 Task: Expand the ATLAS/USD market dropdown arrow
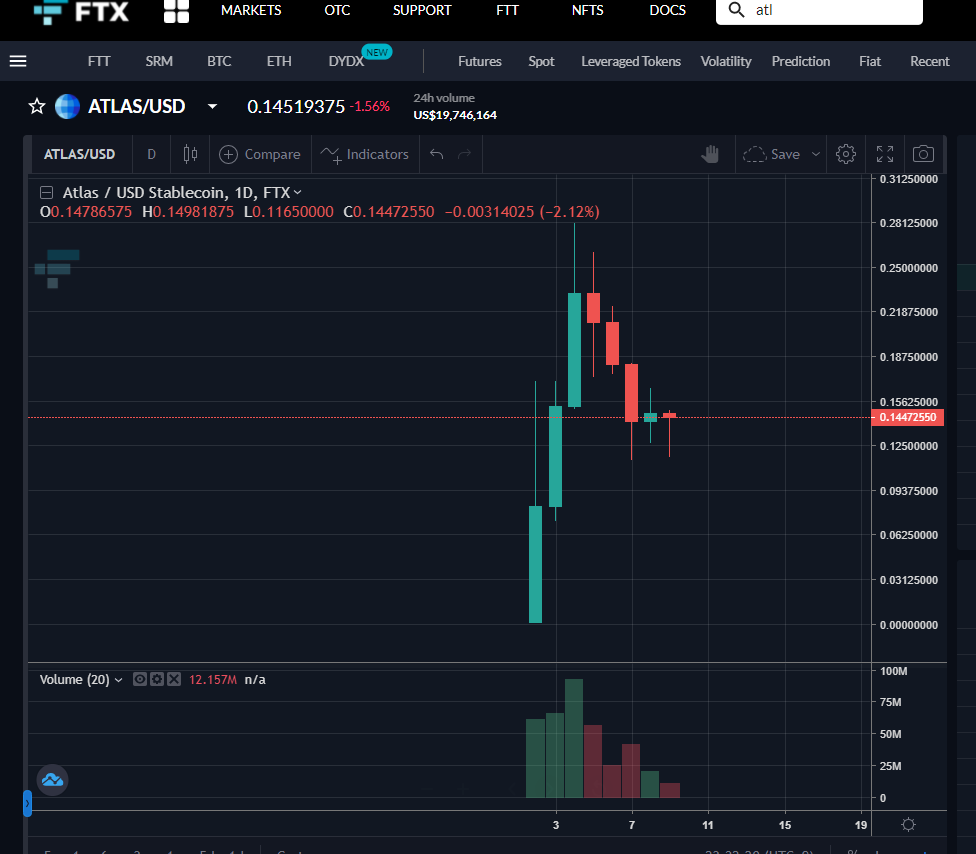212,106
